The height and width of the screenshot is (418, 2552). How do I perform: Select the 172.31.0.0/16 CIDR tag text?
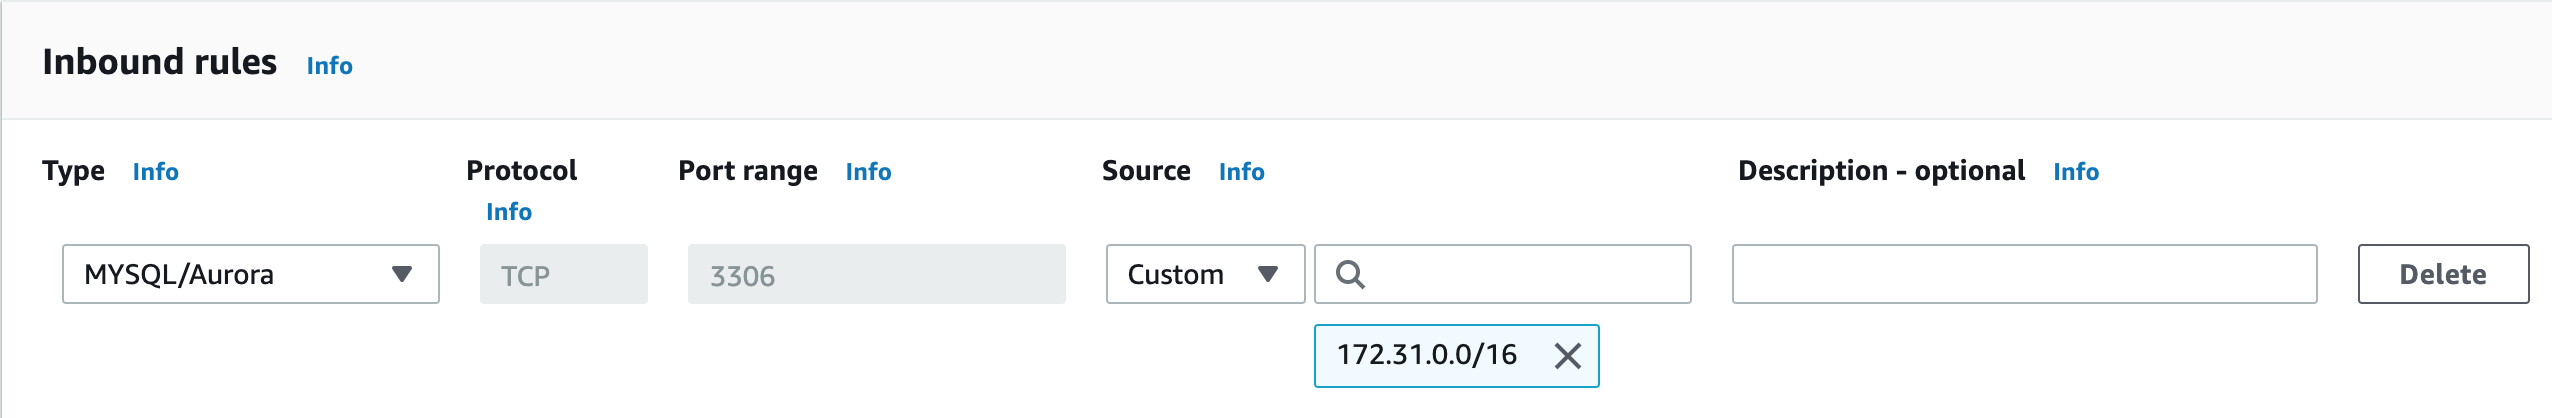(x=1426, y=355)
